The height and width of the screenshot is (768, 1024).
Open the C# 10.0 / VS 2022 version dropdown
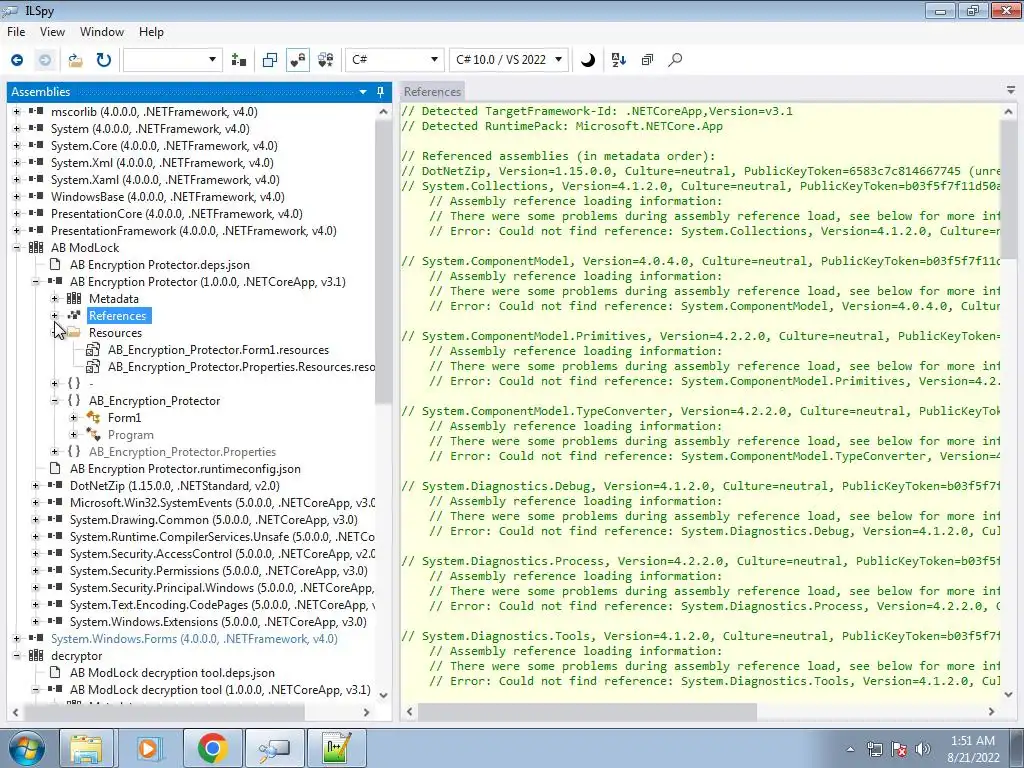coord(509,60)
